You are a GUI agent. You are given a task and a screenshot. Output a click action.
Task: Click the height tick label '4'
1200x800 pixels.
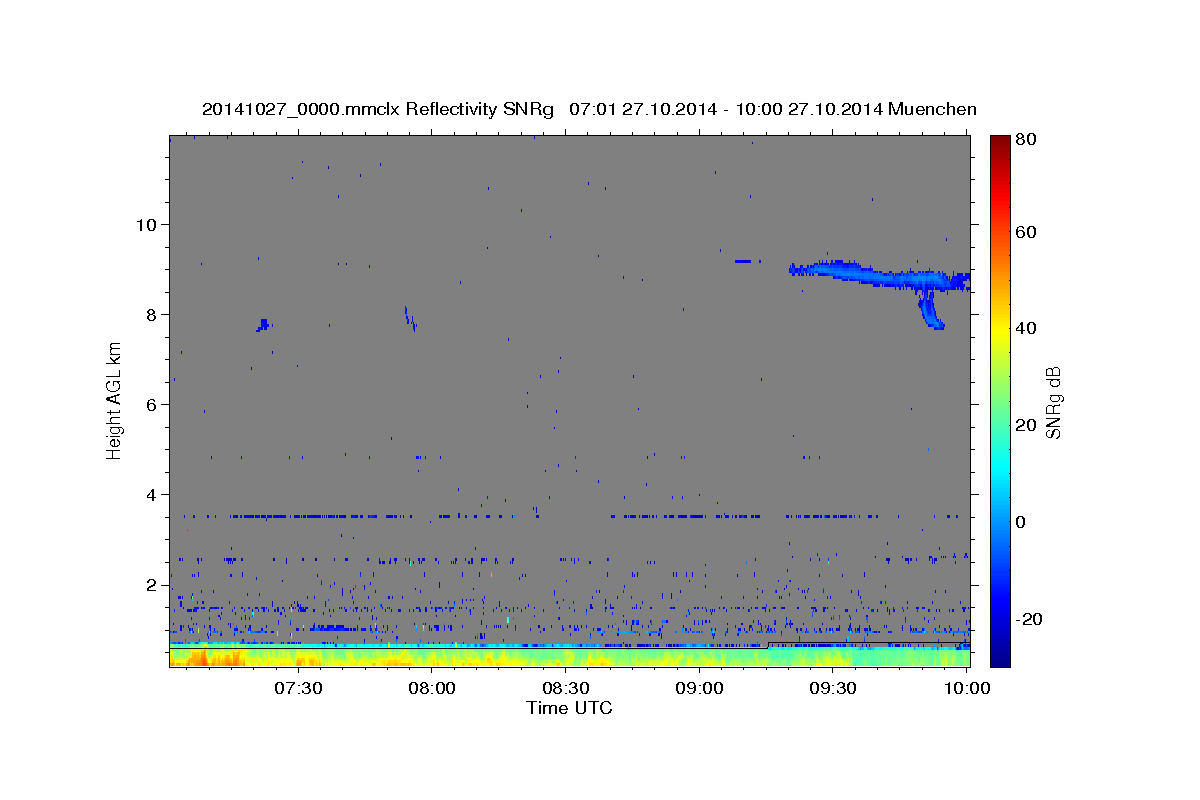(x=151, y=494)
